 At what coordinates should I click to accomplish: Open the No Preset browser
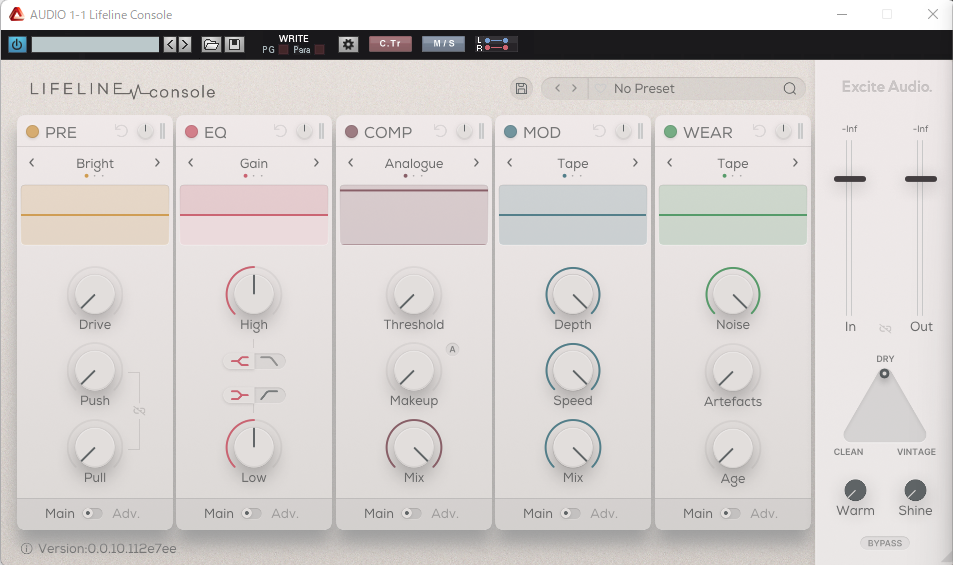click(x=644, y=89)
